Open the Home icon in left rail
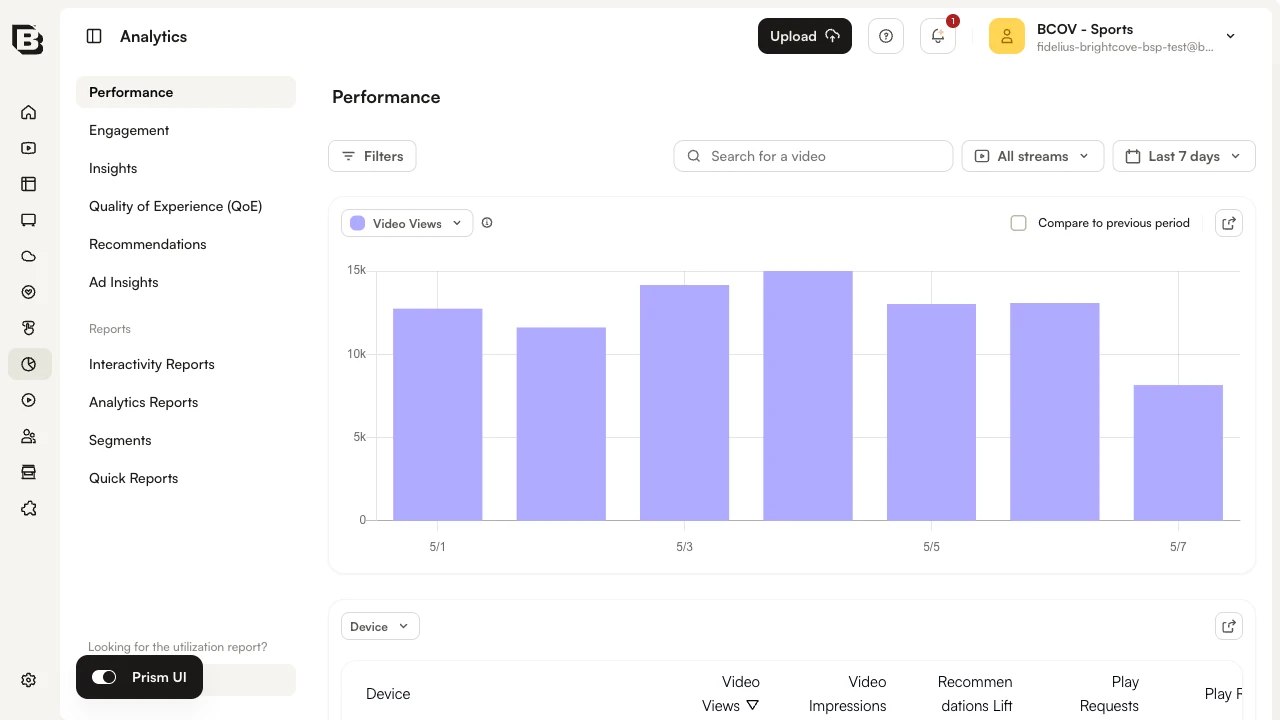 pos(29,112)
